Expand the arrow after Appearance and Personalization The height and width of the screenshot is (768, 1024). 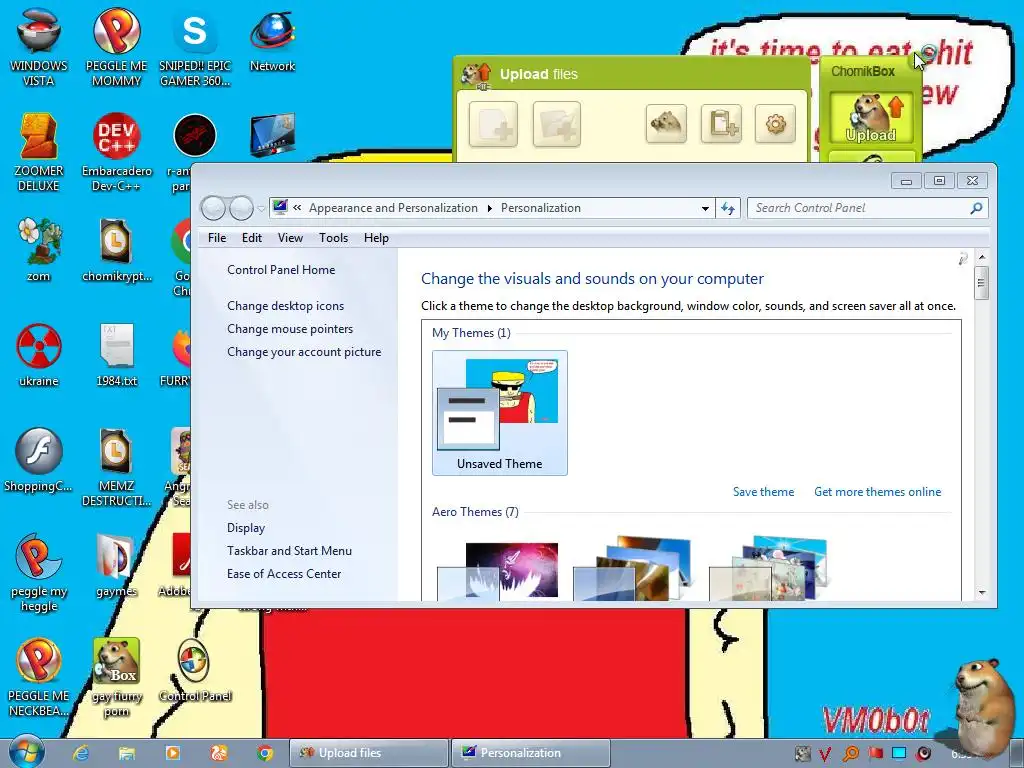click(489, 208)
